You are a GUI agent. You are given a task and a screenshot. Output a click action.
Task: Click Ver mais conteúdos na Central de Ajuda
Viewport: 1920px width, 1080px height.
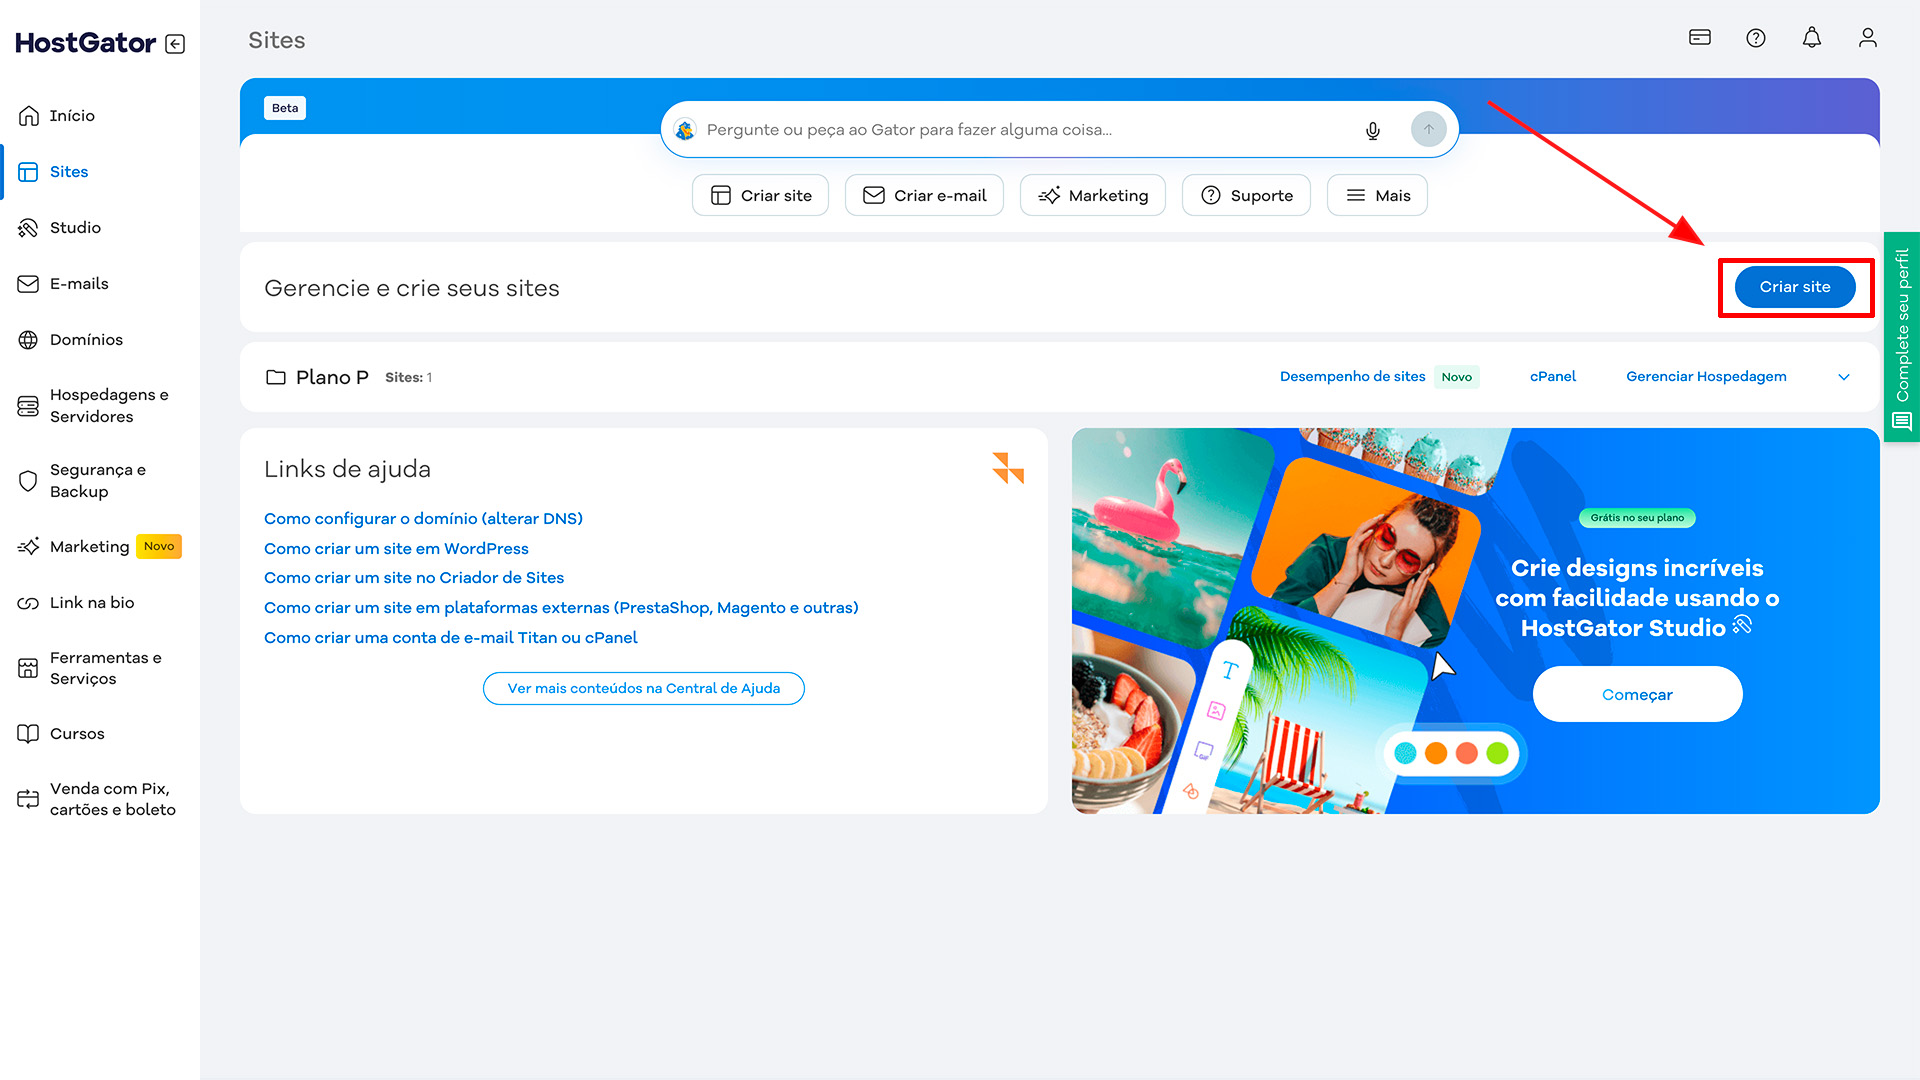tap(644, 689)
